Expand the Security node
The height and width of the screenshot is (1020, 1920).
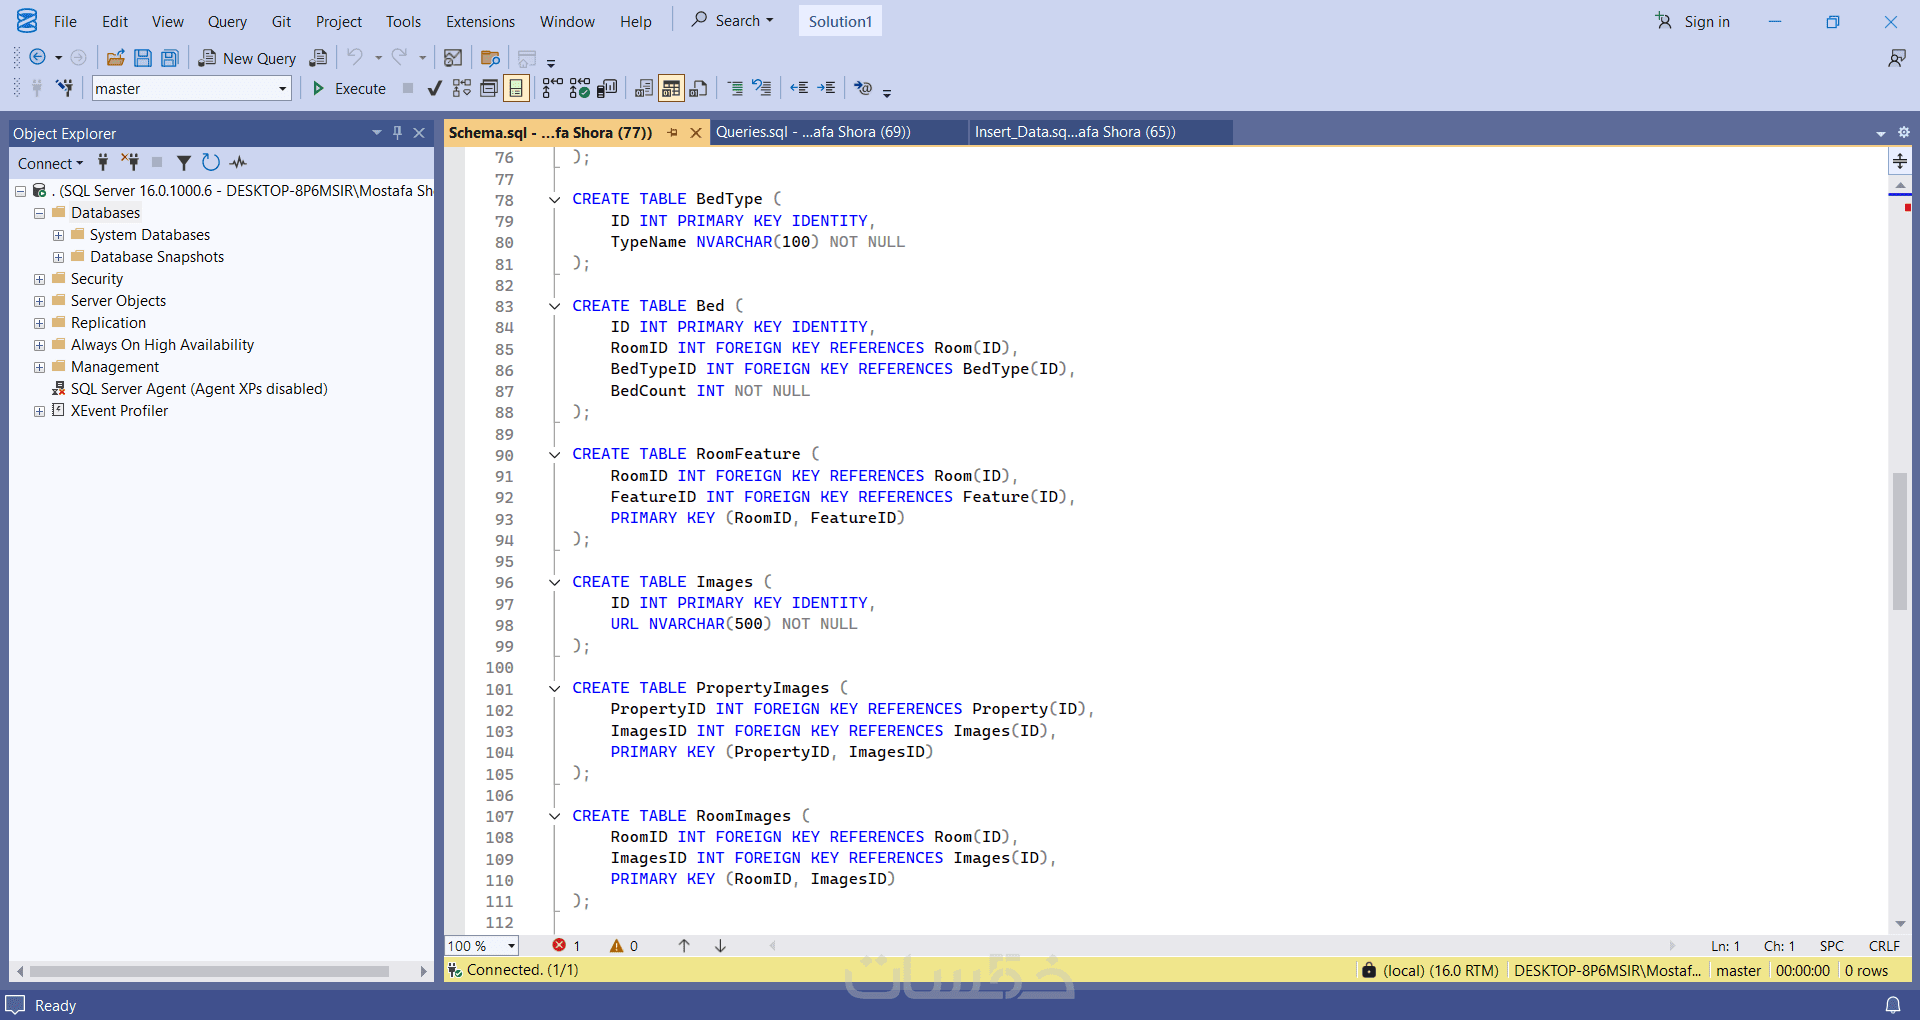click(39, 279)
